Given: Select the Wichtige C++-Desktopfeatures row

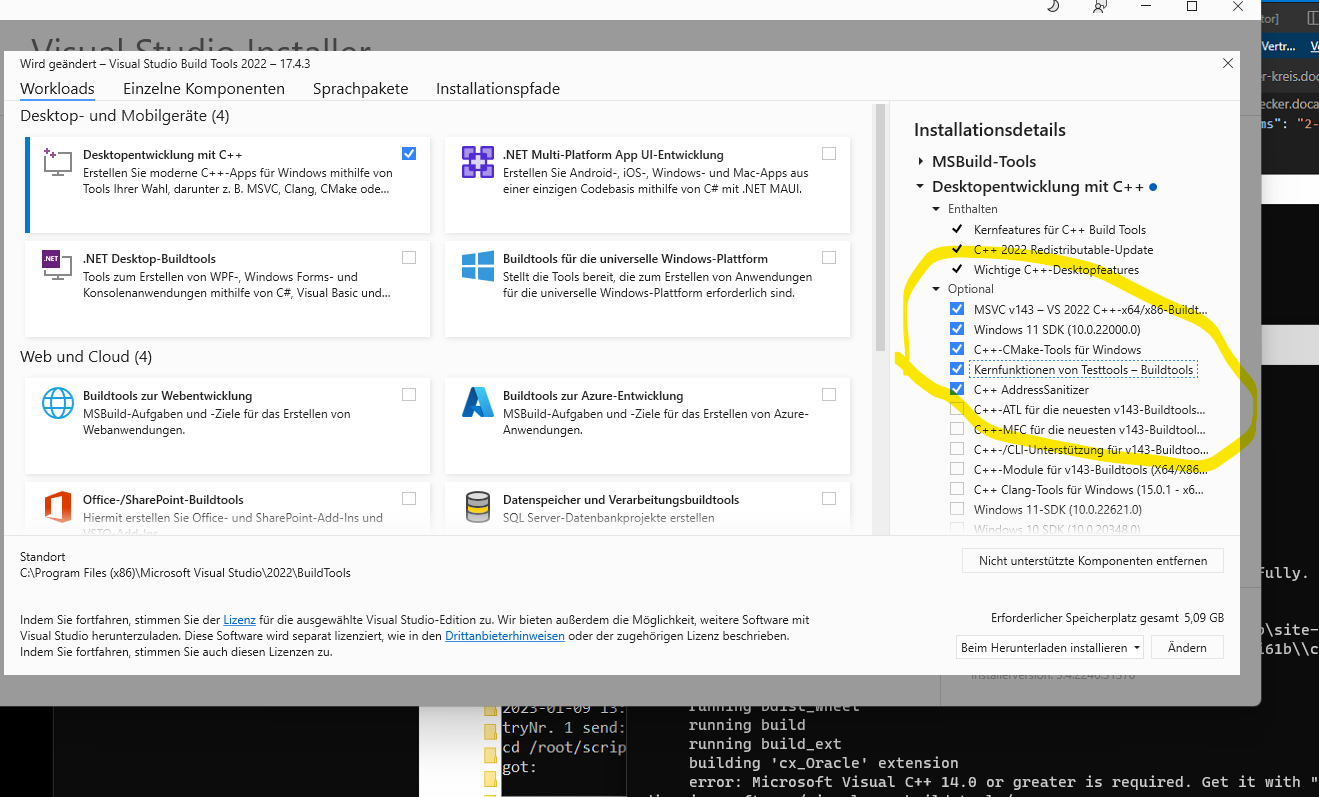Looking at the screenshot, I should point(1056,269).
